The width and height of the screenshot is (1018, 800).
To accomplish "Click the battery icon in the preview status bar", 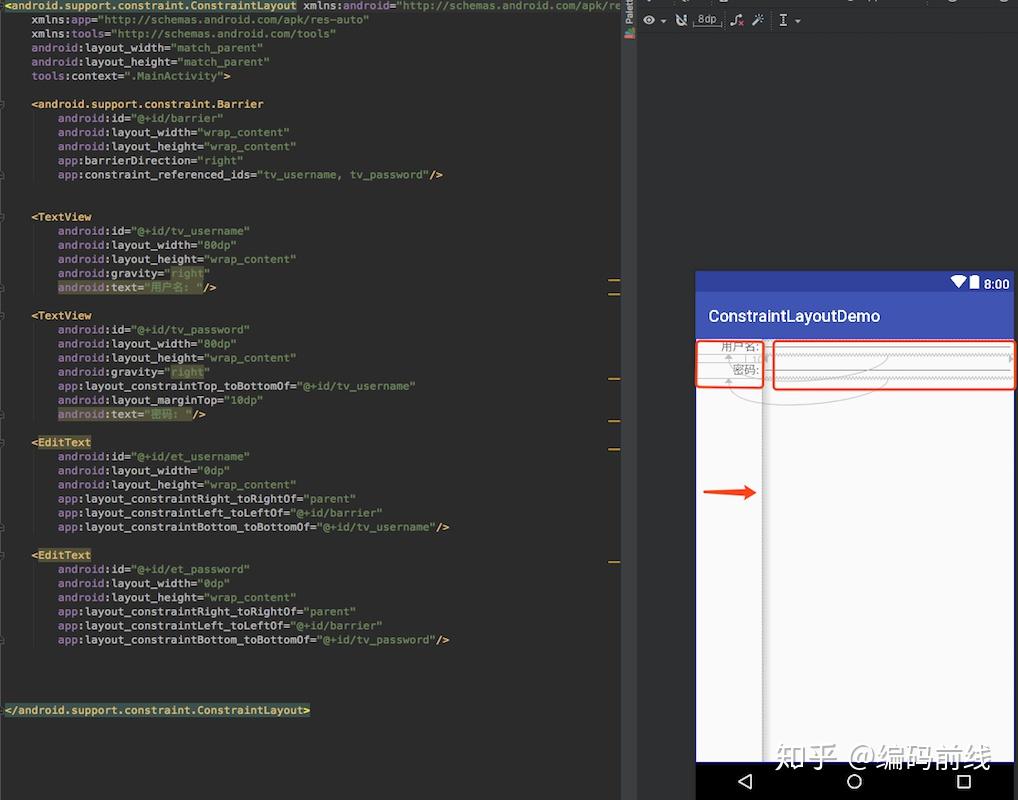I will (972, 283).
